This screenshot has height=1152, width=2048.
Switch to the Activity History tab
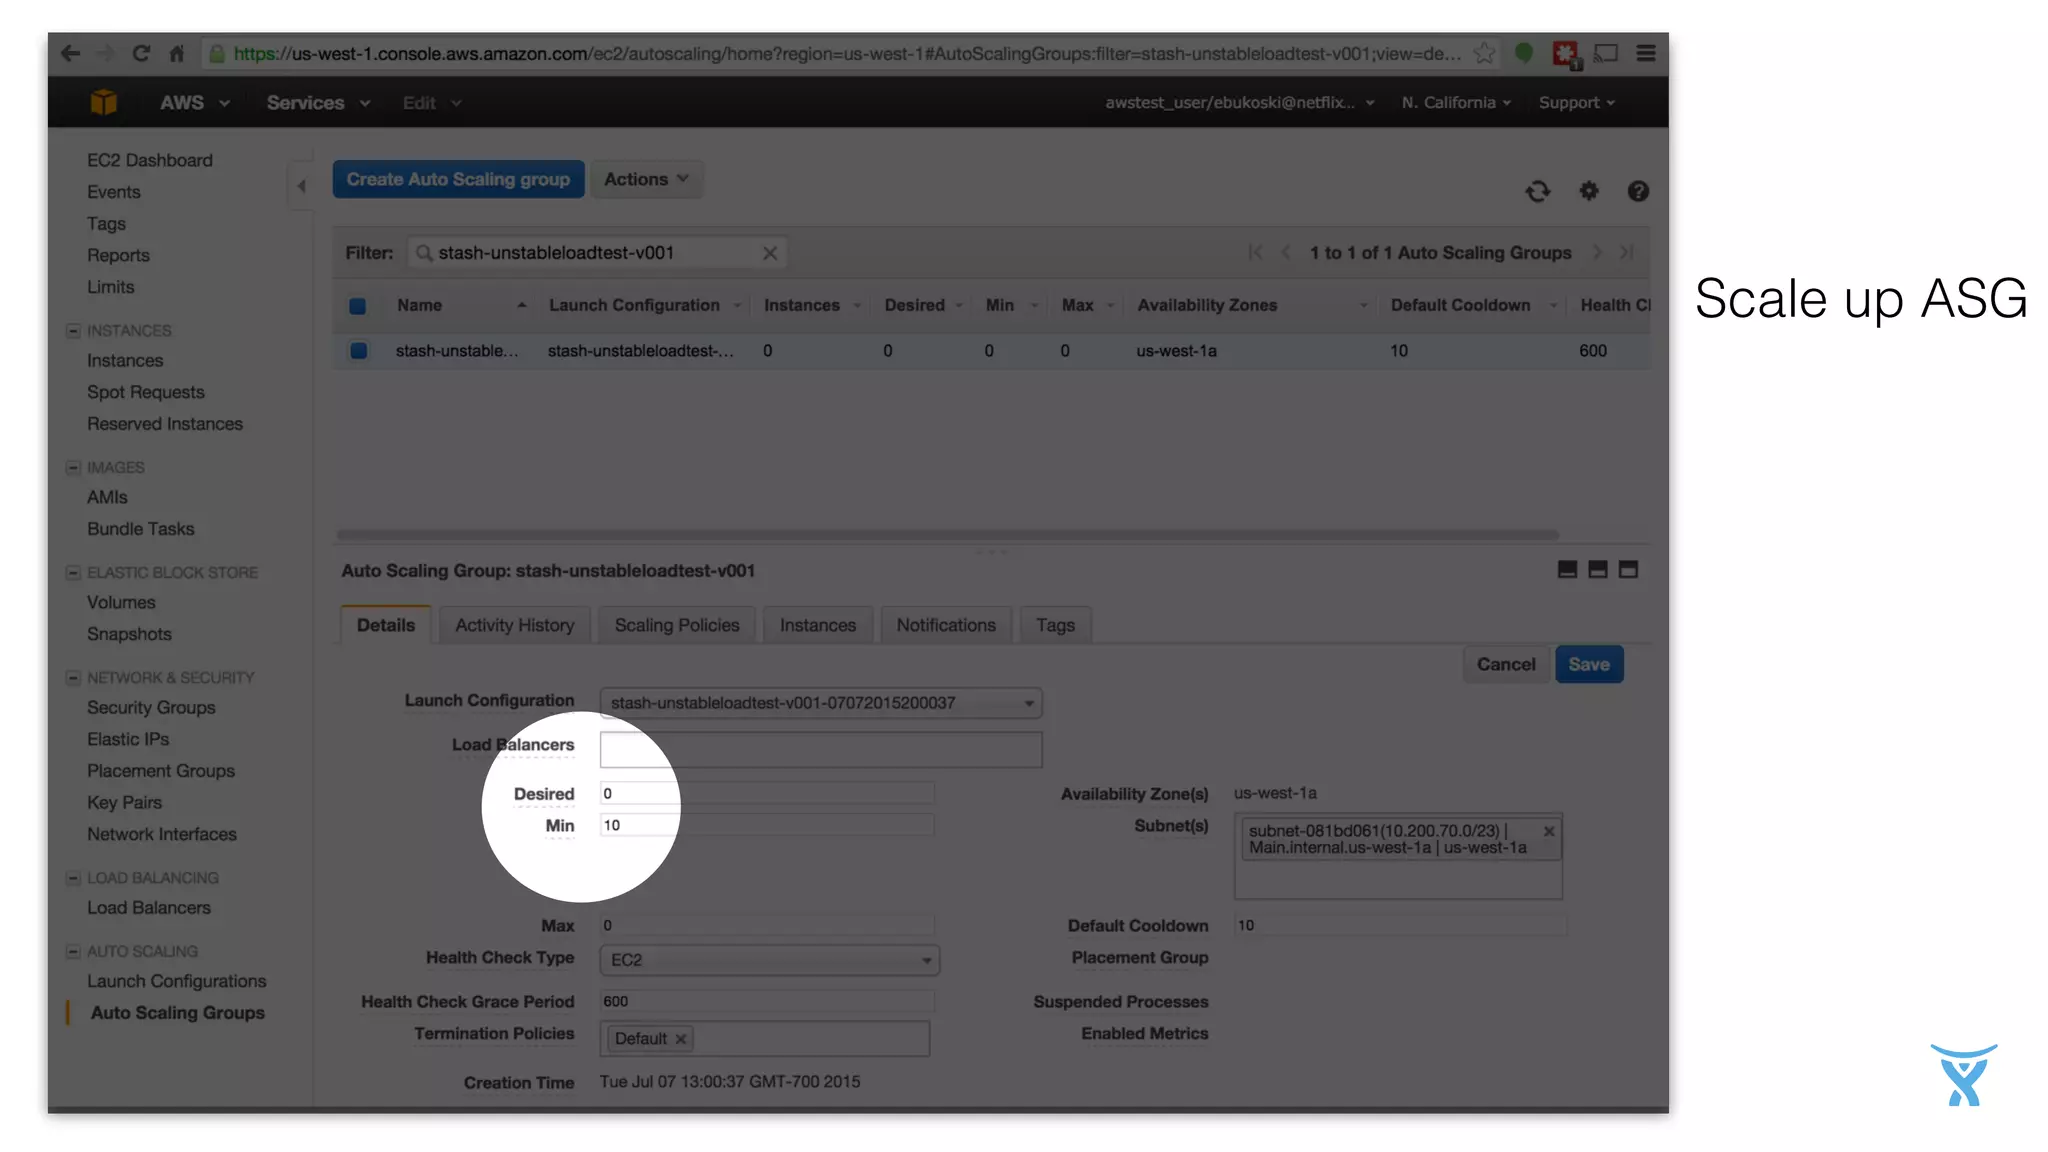514,625
